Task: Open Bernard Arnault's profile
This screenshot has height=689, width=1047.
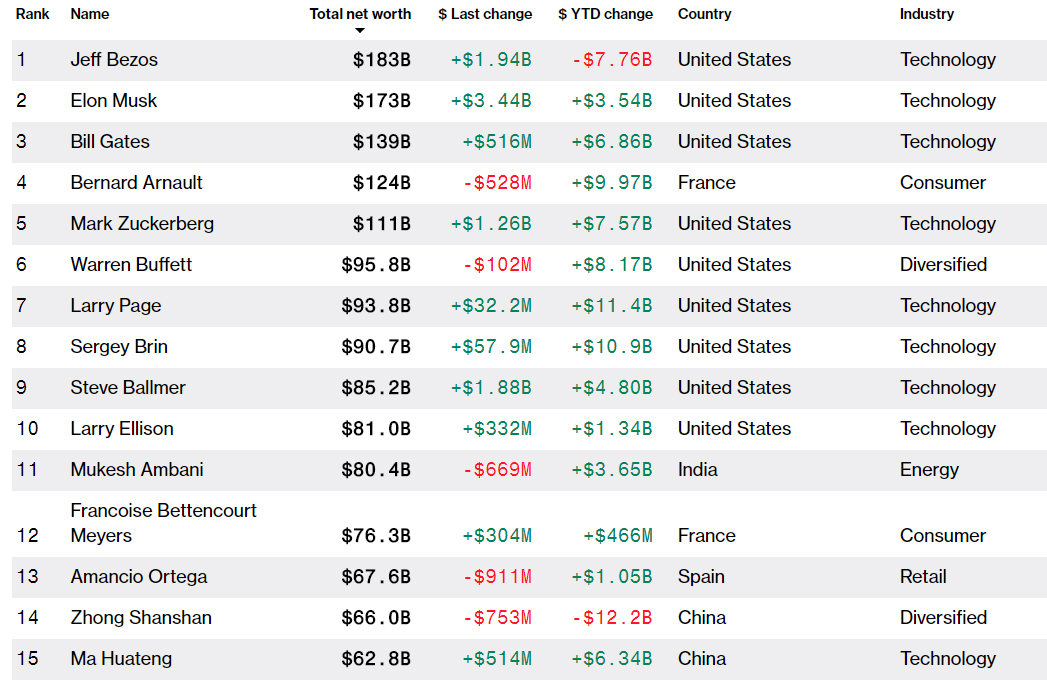Action: (136, 183)
